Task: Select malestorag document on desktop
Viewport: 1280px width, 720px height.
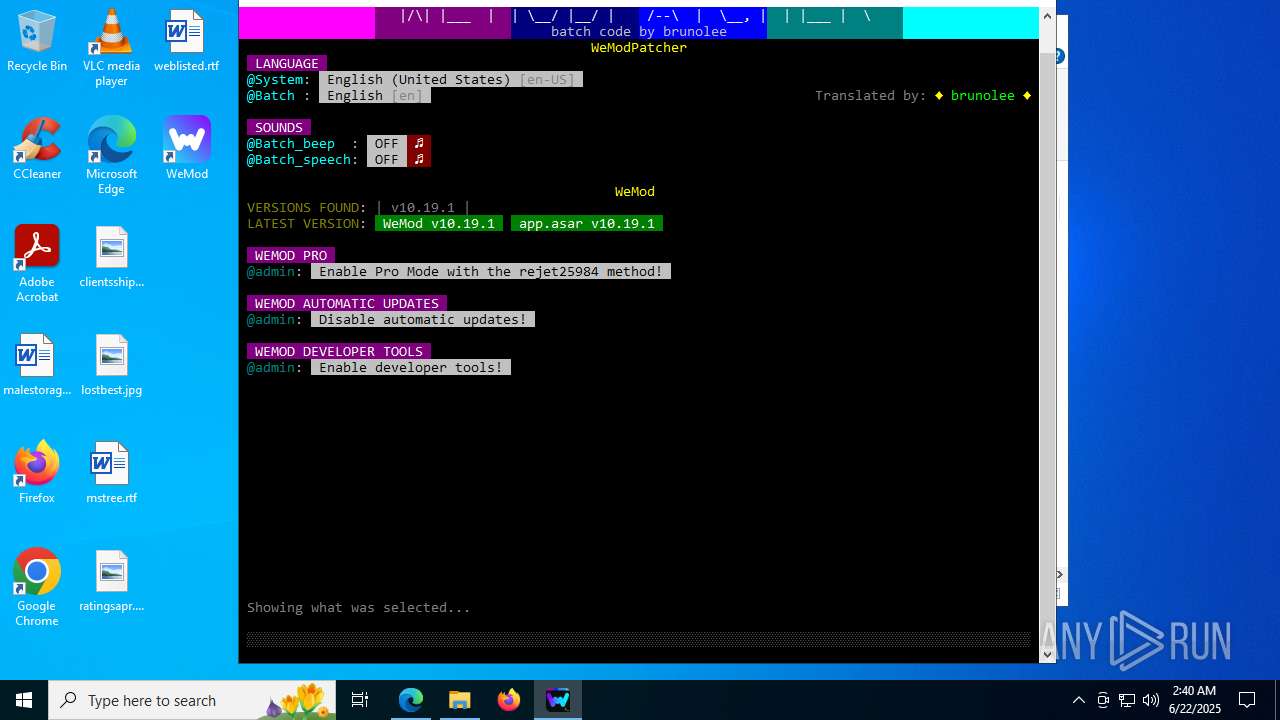Action: click(37, 365)
